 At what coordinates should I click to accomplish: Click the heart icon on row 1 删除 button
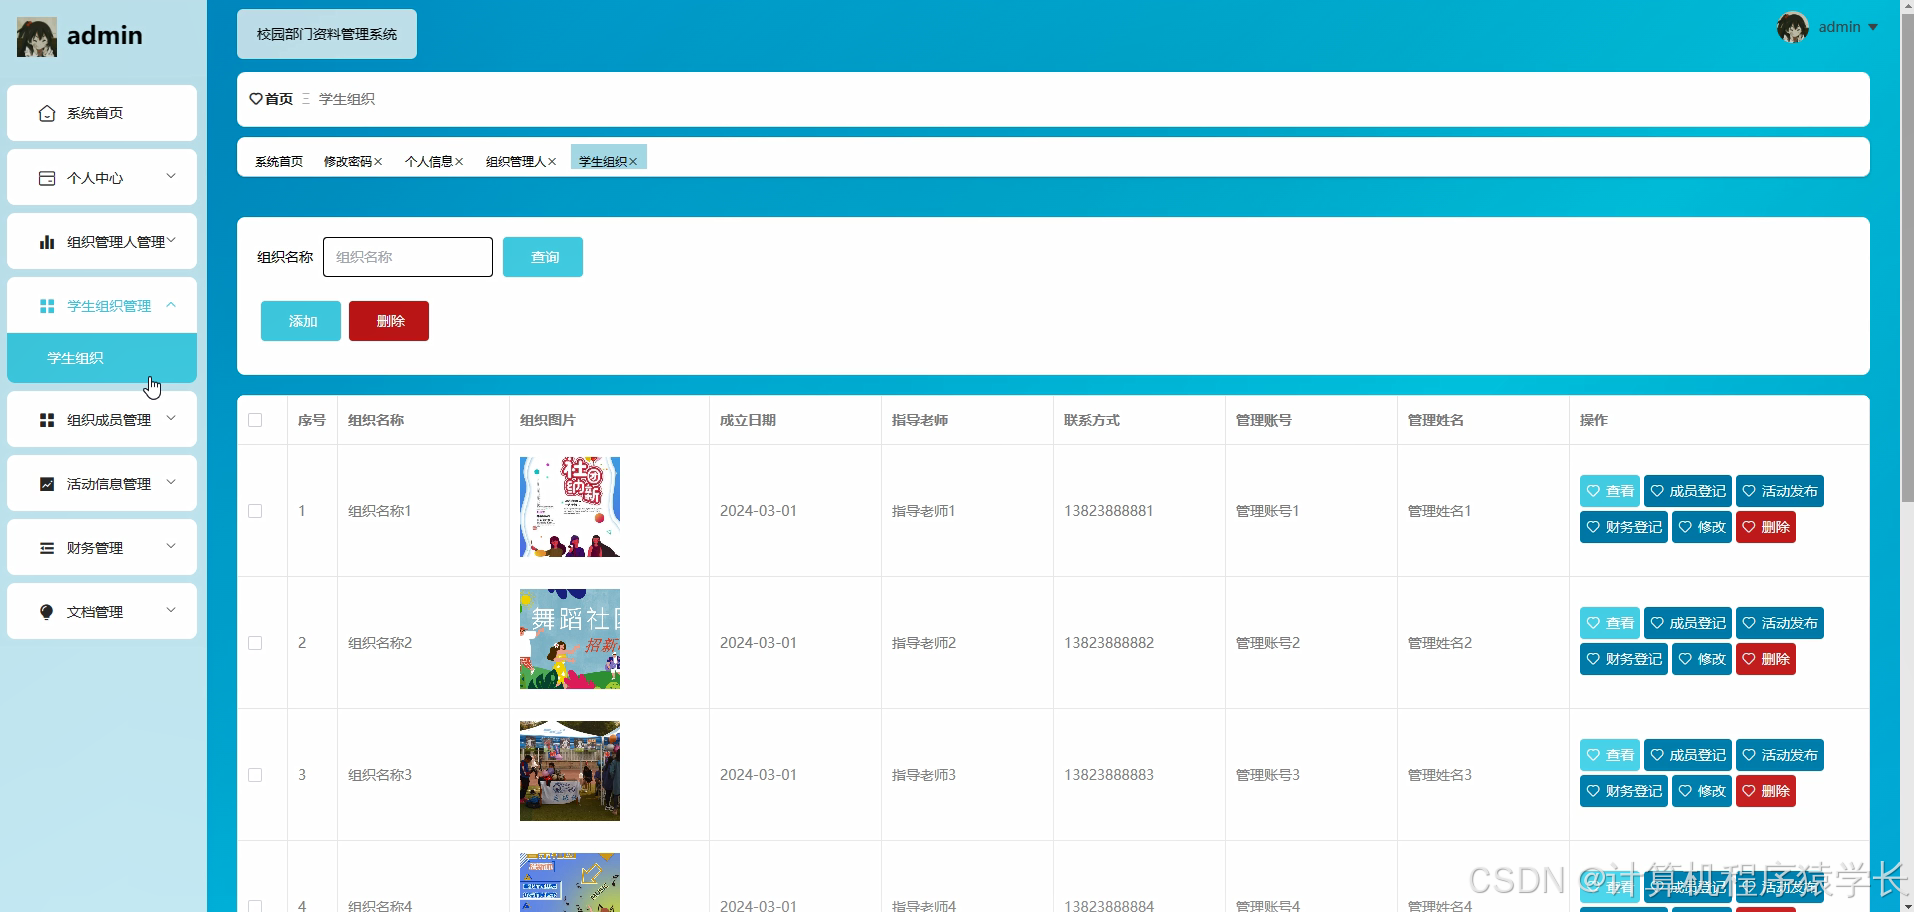coord(1749,527)
